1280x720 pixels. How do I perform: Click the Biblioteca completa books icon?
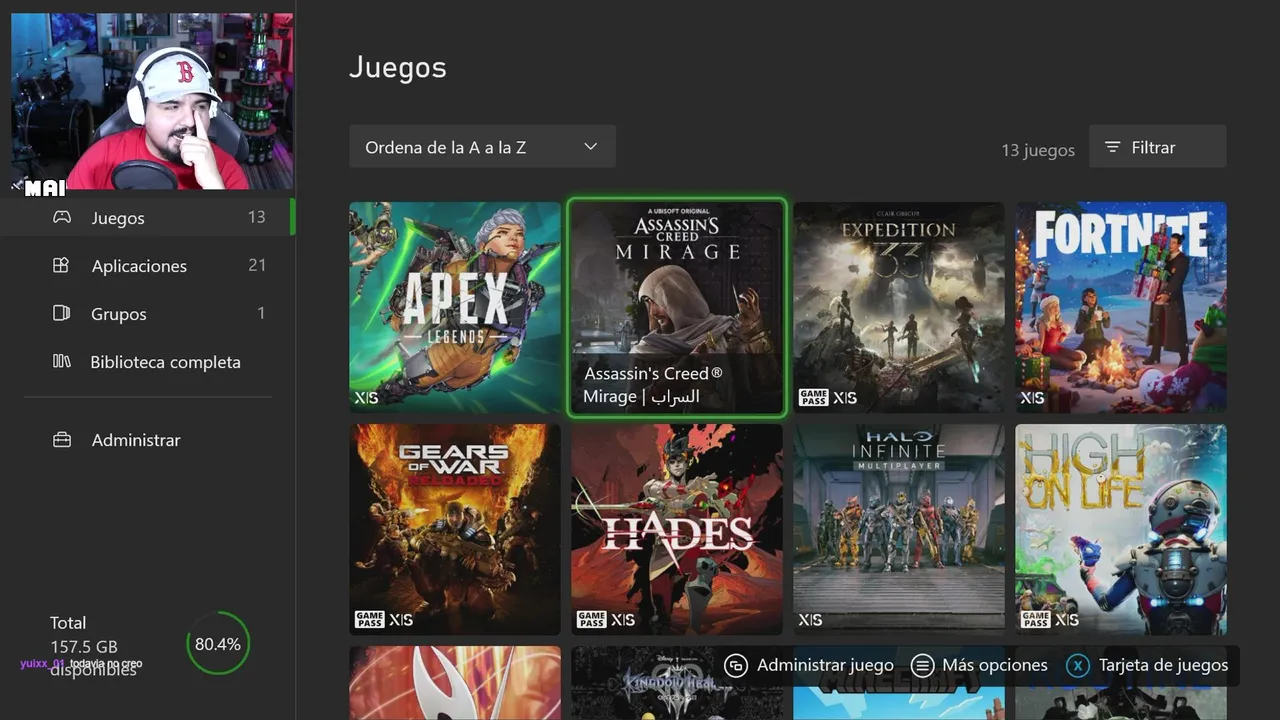(x=62, y=361)
